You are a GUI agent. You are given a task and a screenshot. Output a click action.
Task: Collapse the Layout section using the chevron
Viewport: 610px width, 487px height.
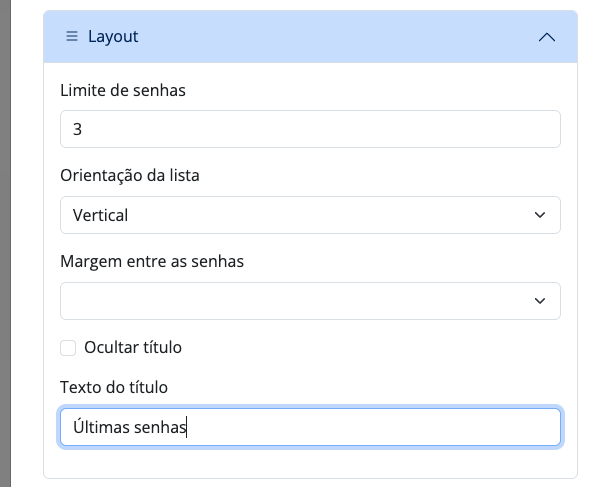[x=546, y=37]
